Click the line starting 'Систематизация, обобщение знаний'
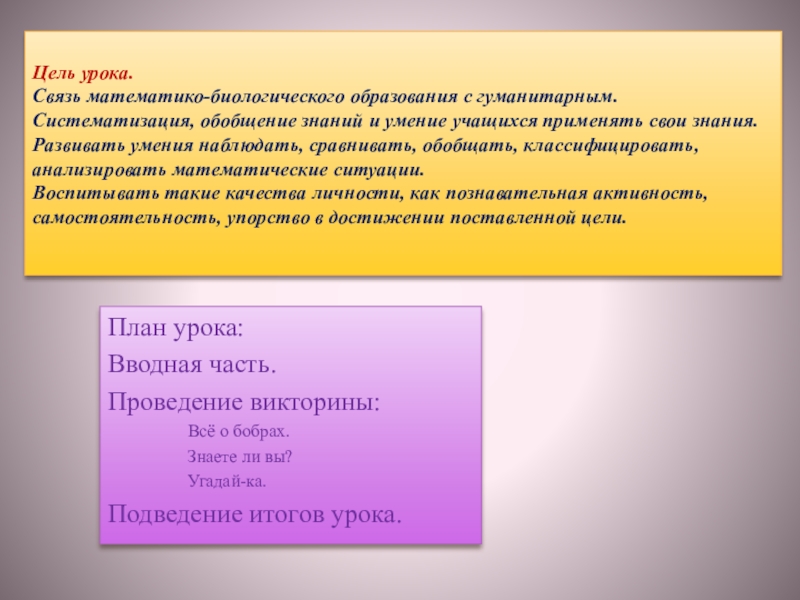The width and height of the screenshot is (800, 600). (x=395, y=121)
